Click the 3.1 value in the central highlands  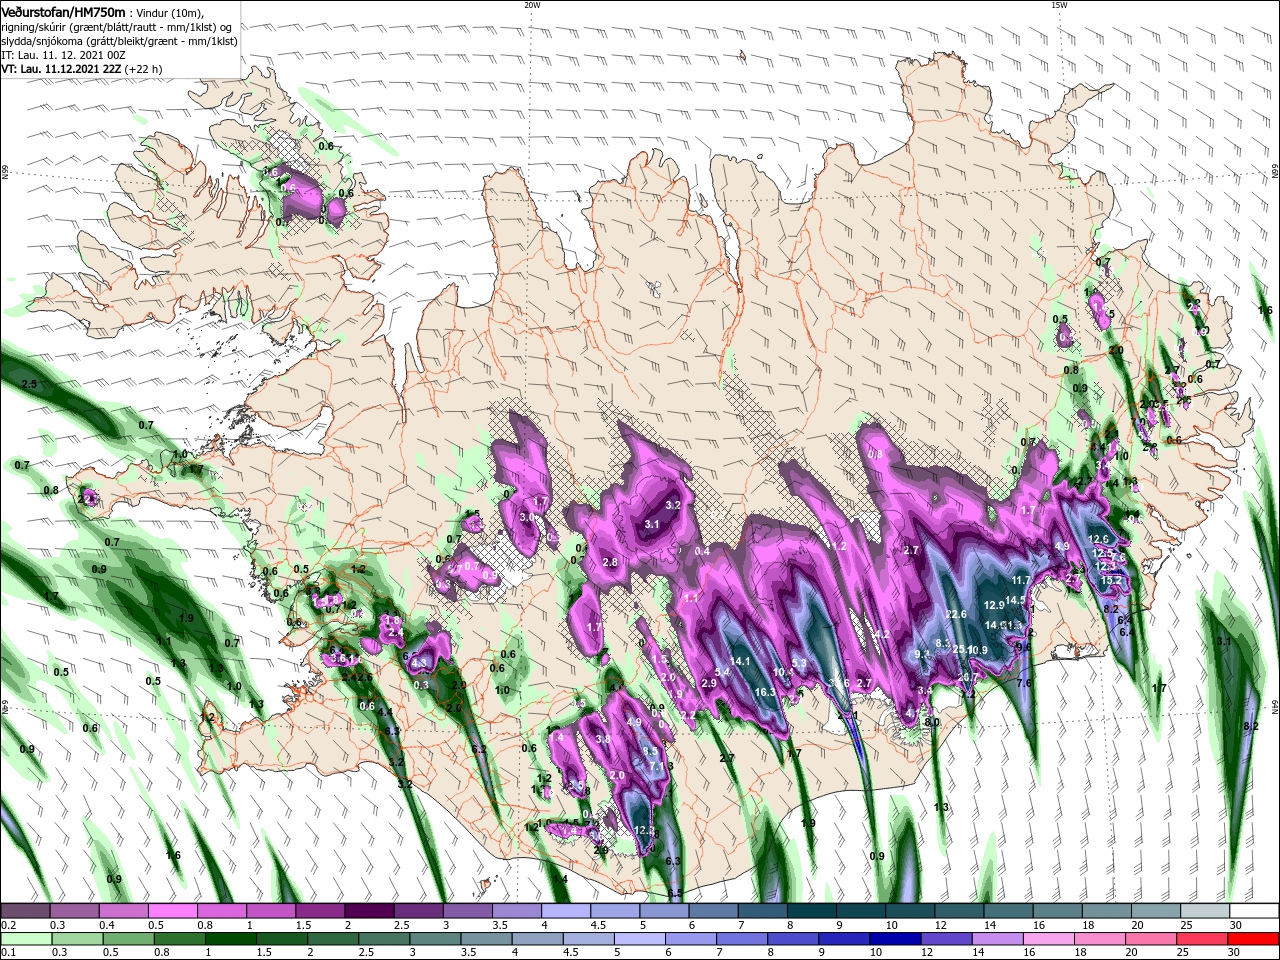tap(652, 524)
